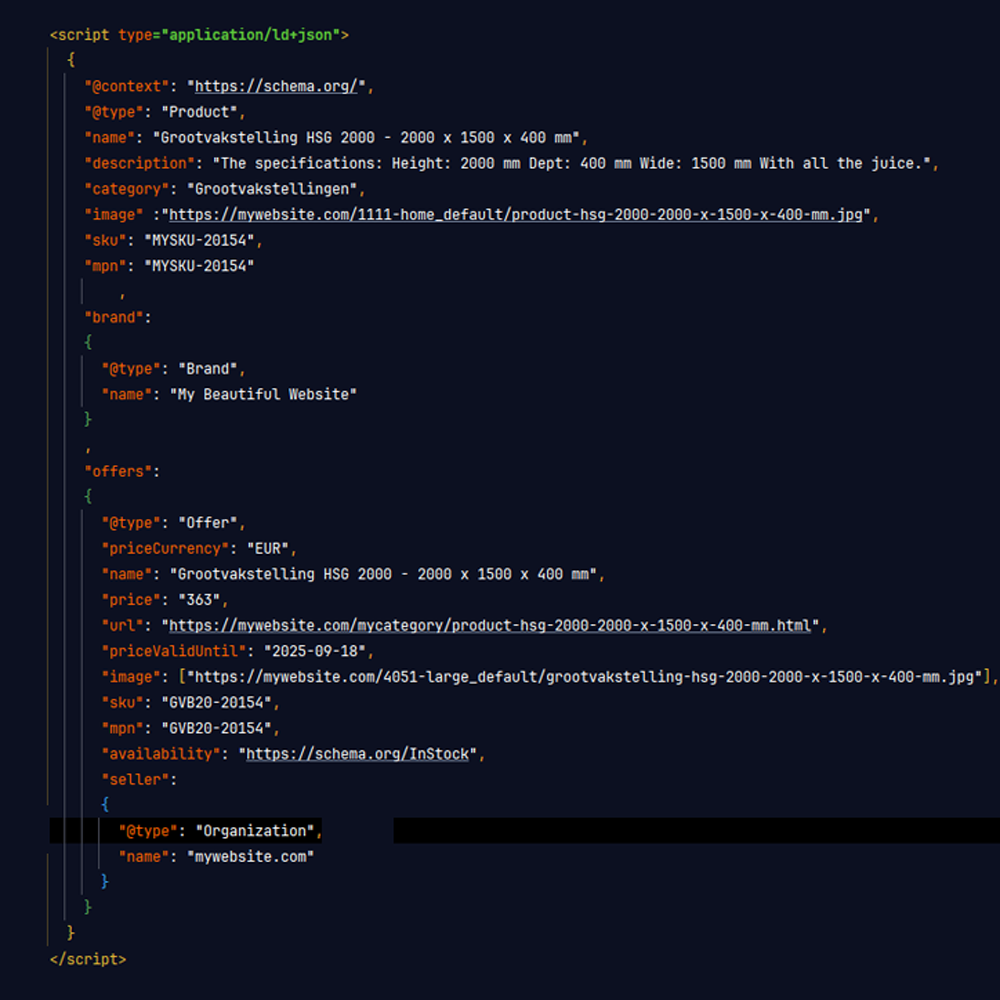
Task: Click the "brand" key
Action: tap(114, 318)
